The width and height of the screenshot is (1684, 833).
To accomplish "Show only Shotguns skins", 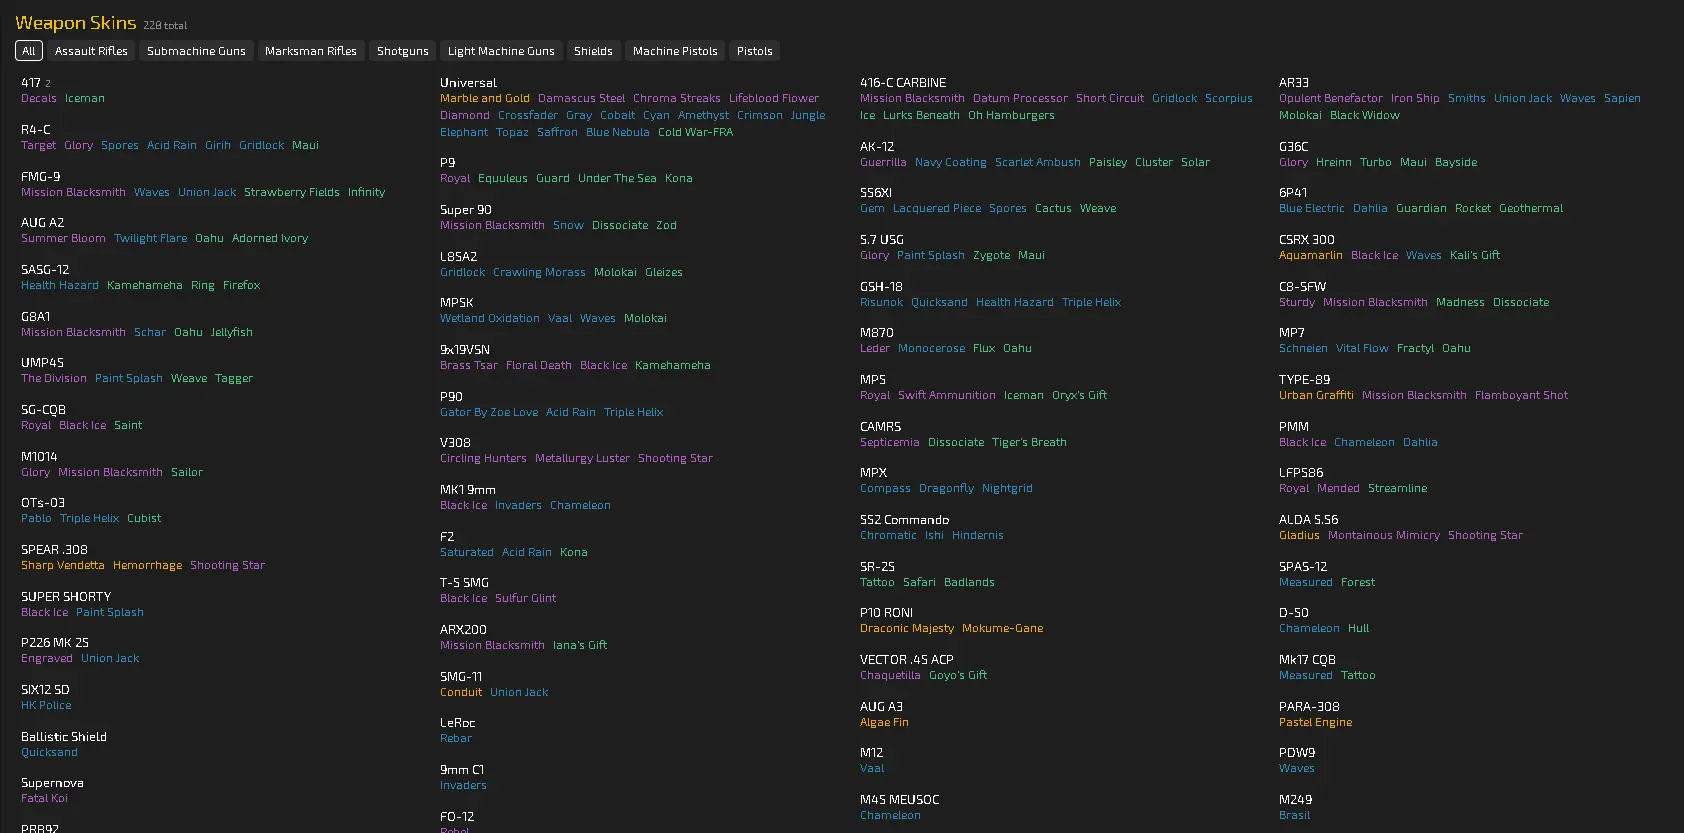I will (x=402, y=51).
